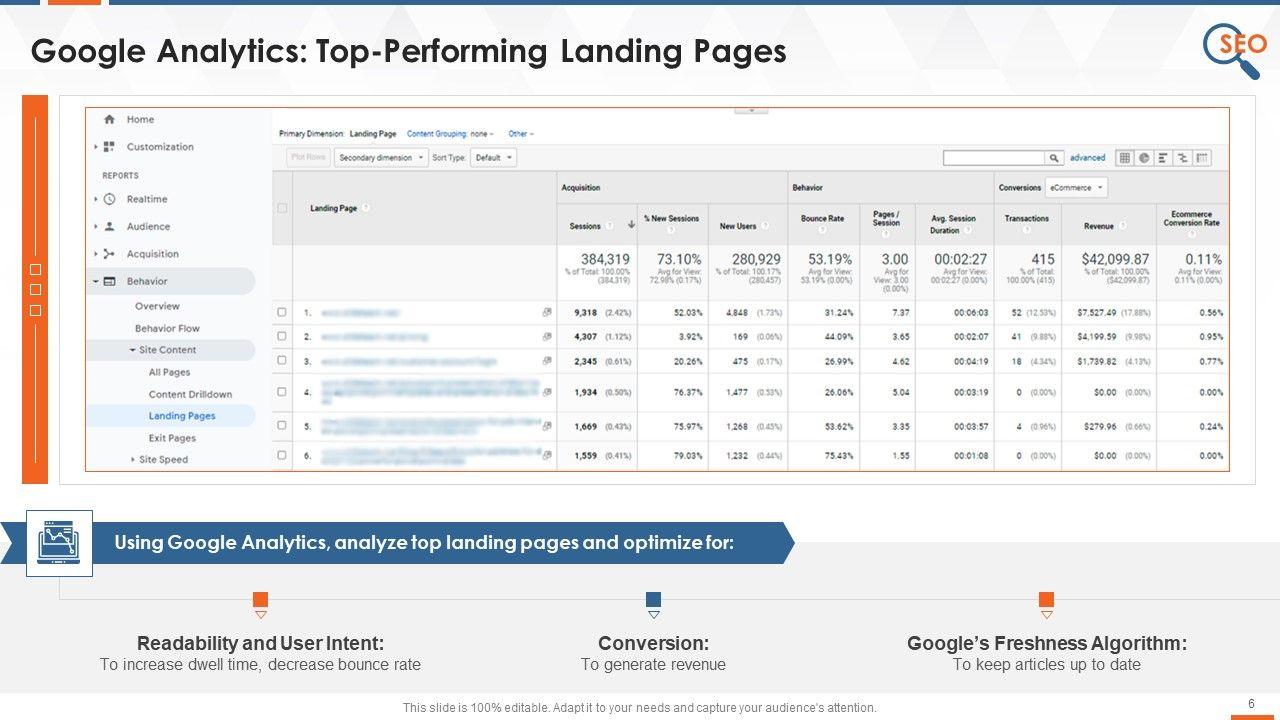Screen dimensions: 1280x720
Task: Collapse the Site Content tree section
Action: 132,350
